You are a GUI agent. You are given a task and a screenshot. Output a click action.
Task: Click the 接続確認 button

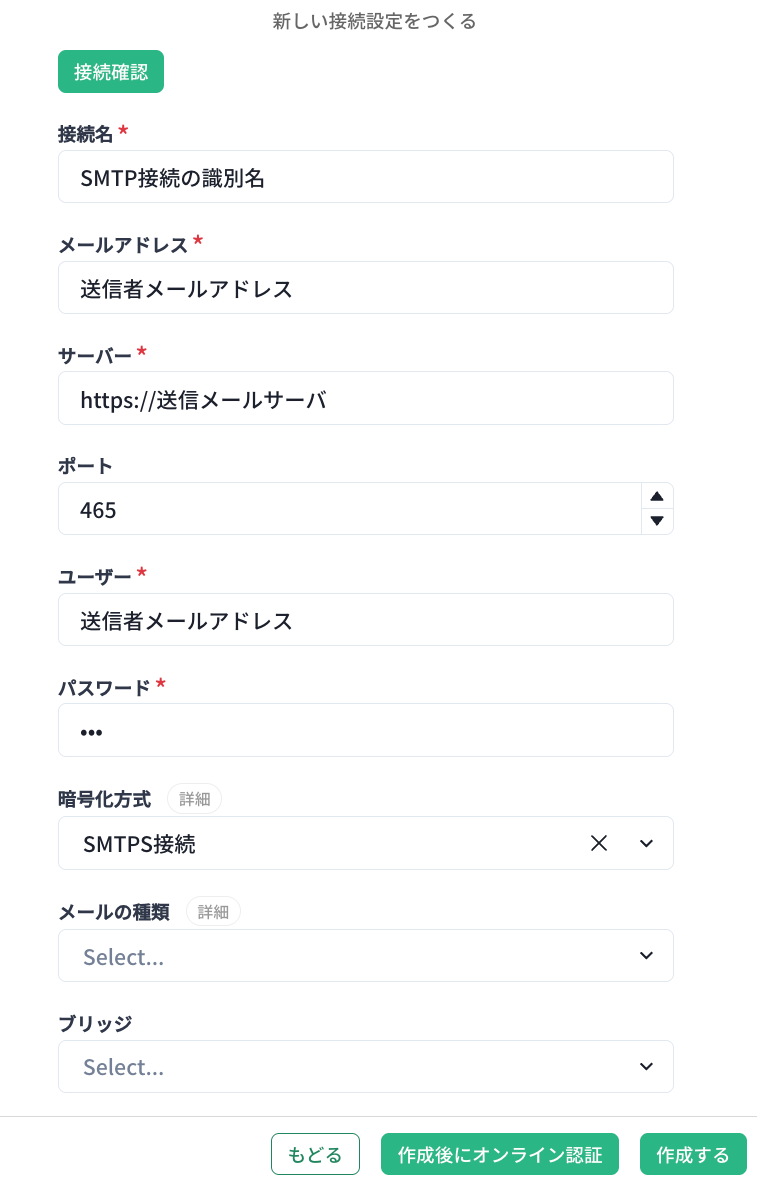click(110, 72)
